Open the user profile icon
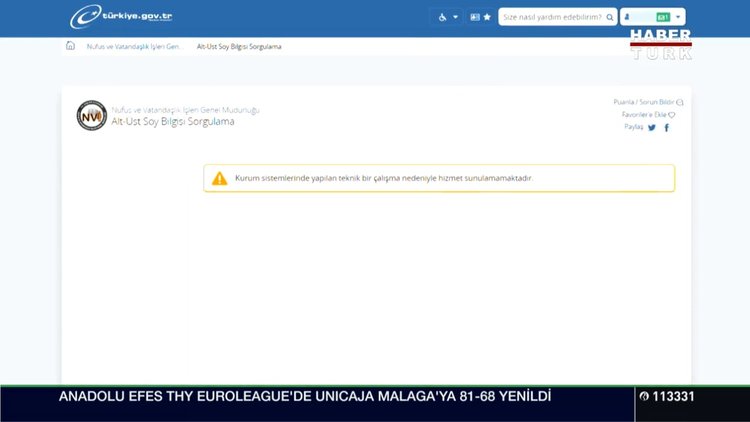The image size is (750, 422). (627, 17)
